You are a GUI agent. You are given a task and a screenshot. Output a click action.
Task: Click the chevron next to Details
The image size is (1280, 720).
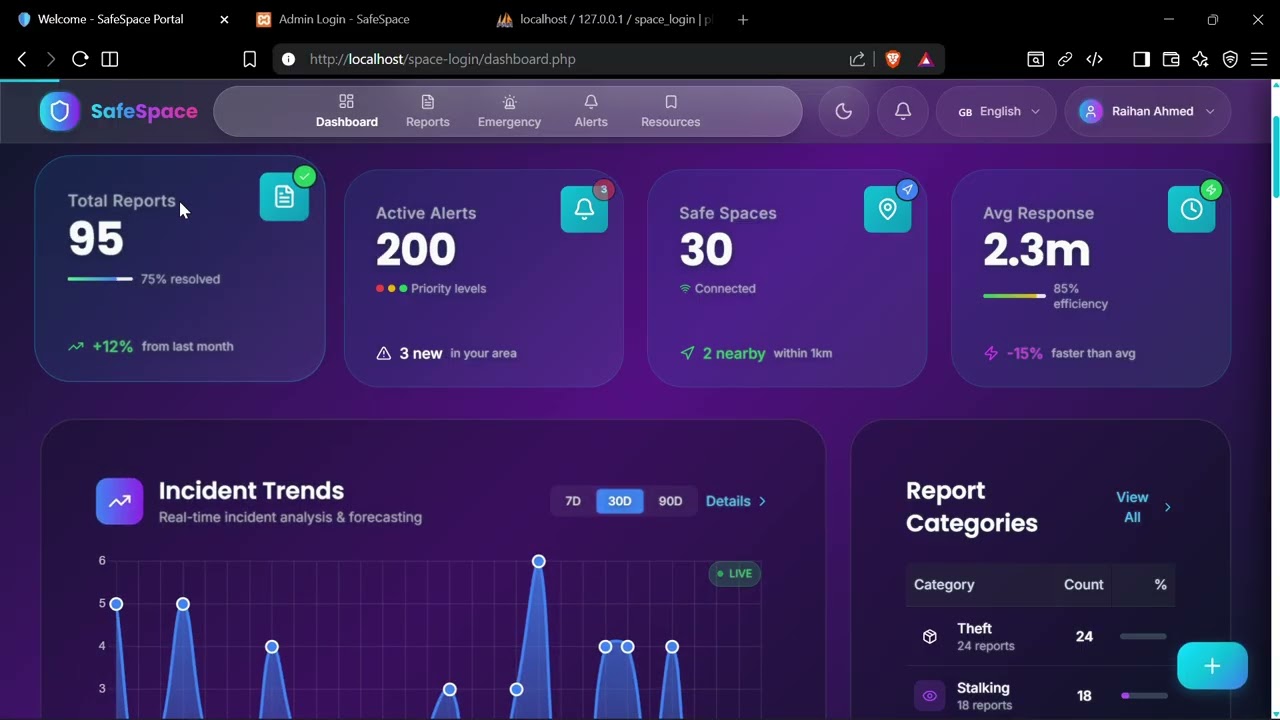point(762,501)
